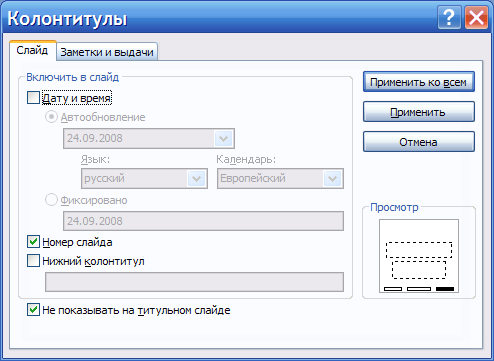Expand the Календарь type dropdown
The height and width of the screenshot is (361, 494).
tap(332, 179)
